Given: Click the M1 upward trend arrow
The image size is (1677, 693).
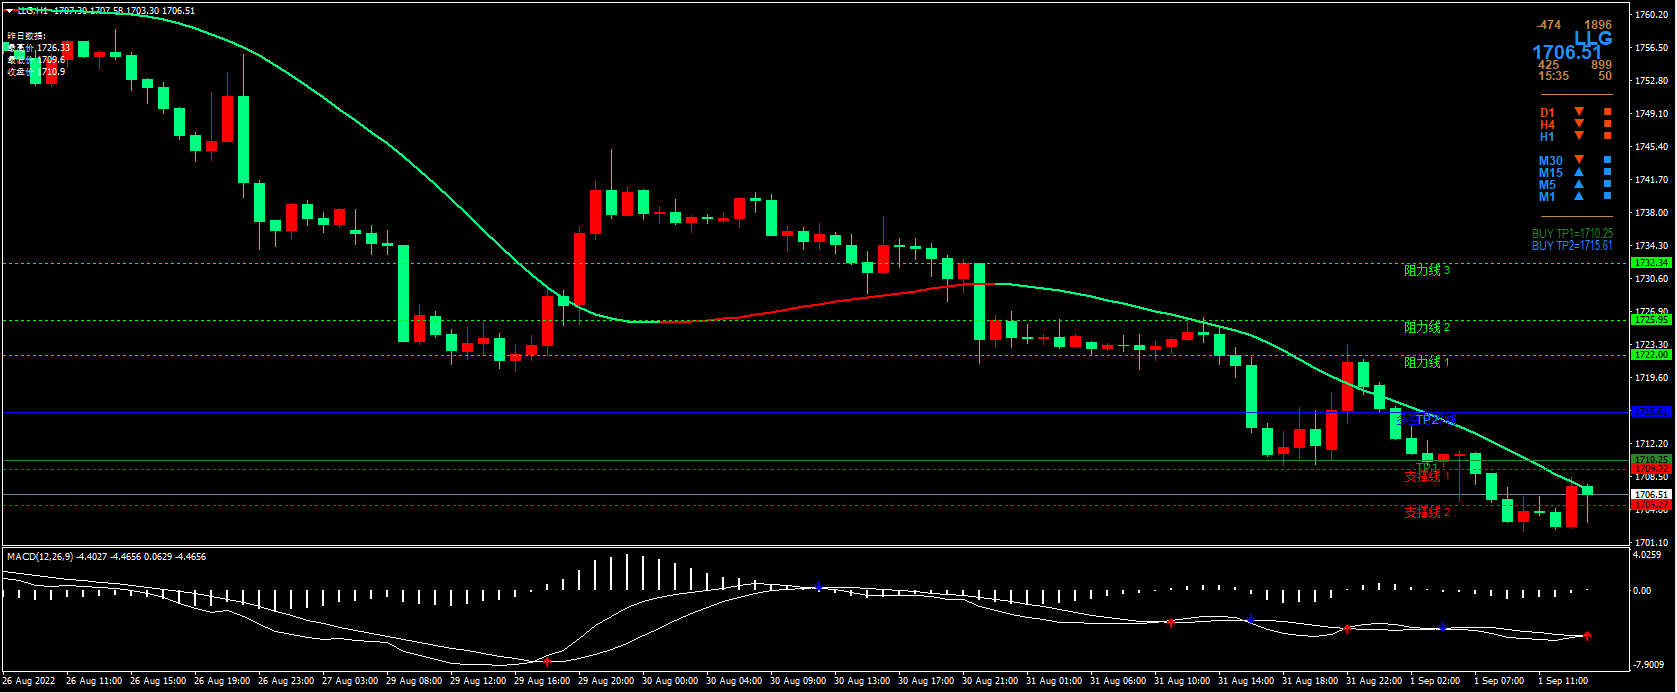Looking at the screenshot, I should (x=1579, y=196).
